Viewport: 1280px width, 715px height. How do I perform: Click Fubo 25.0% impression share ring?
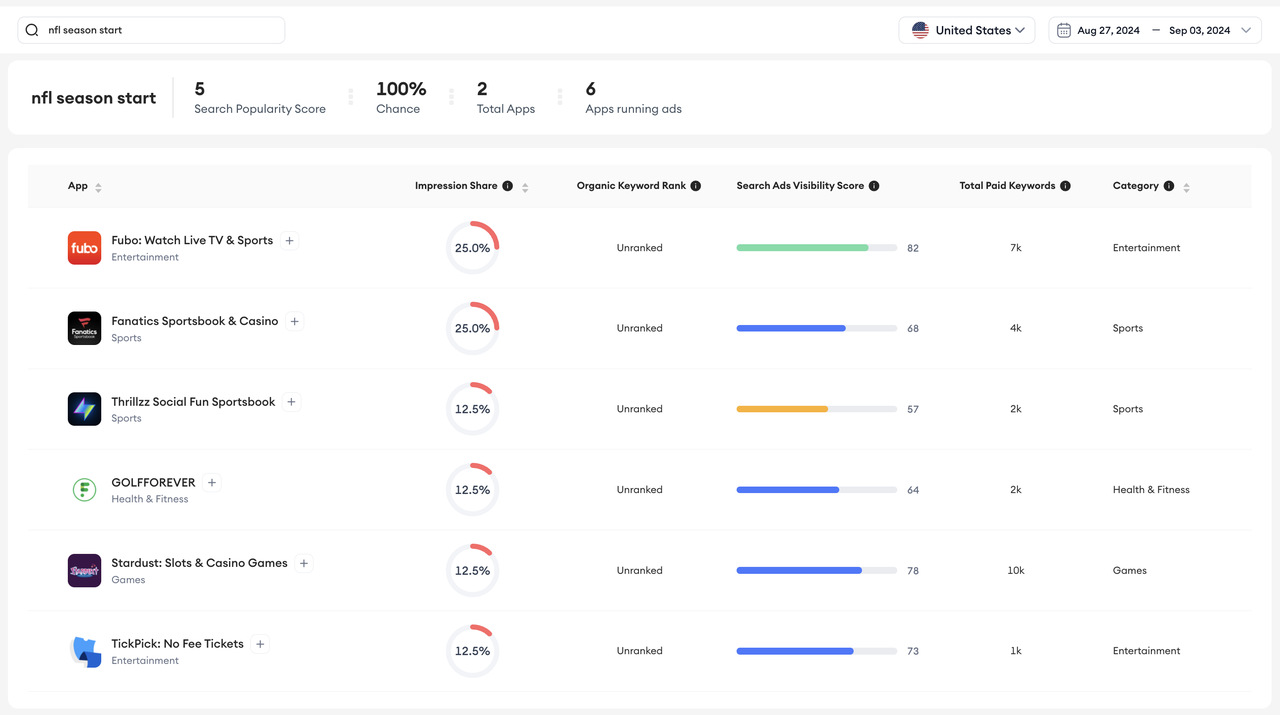click(x=472, y=248)
